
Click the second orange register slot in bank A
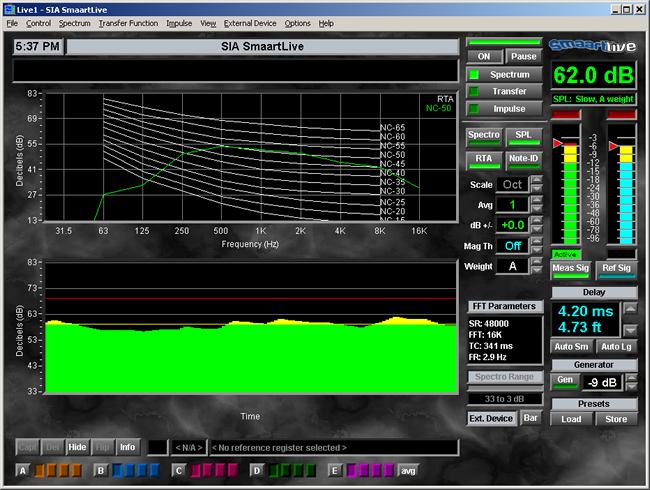pos(52,471)
